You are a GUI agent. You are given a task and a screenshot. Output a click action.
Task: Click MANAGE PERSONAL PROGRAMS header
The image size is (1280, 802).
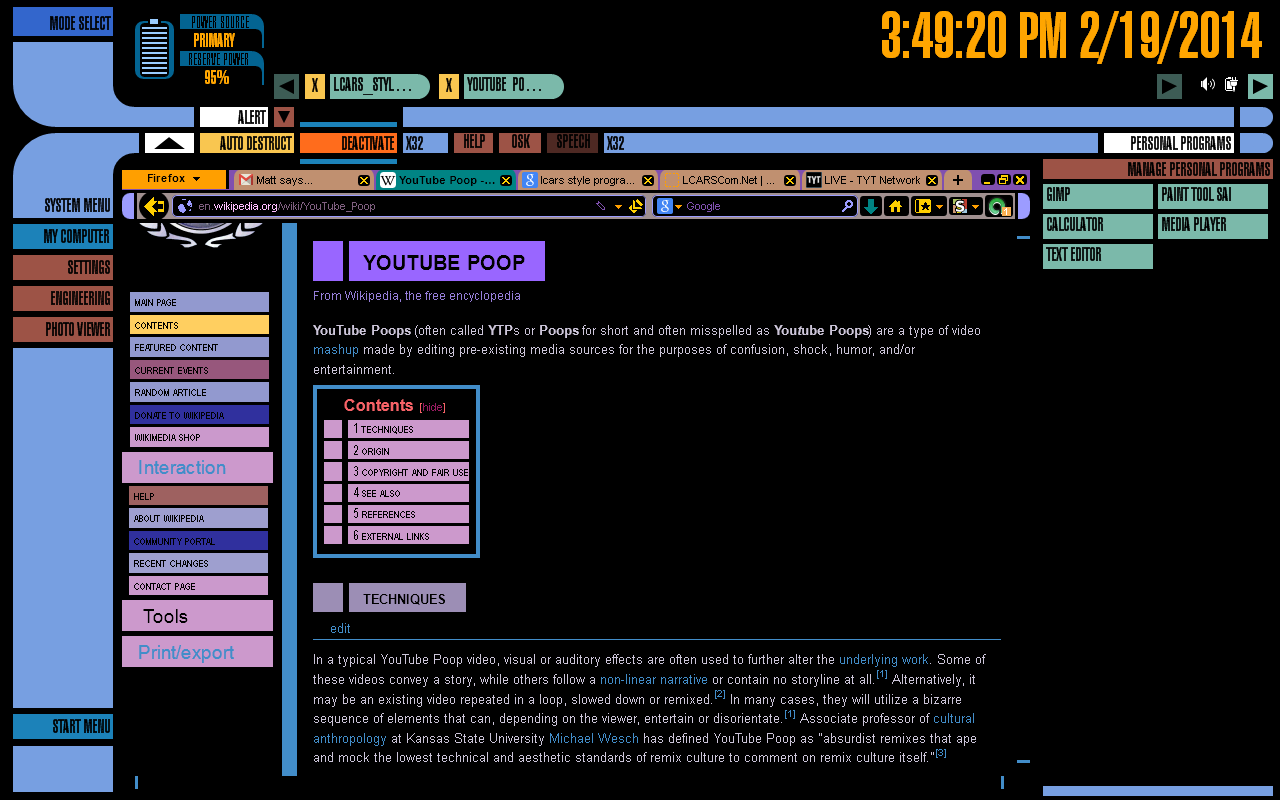(x=1158, y=169)
